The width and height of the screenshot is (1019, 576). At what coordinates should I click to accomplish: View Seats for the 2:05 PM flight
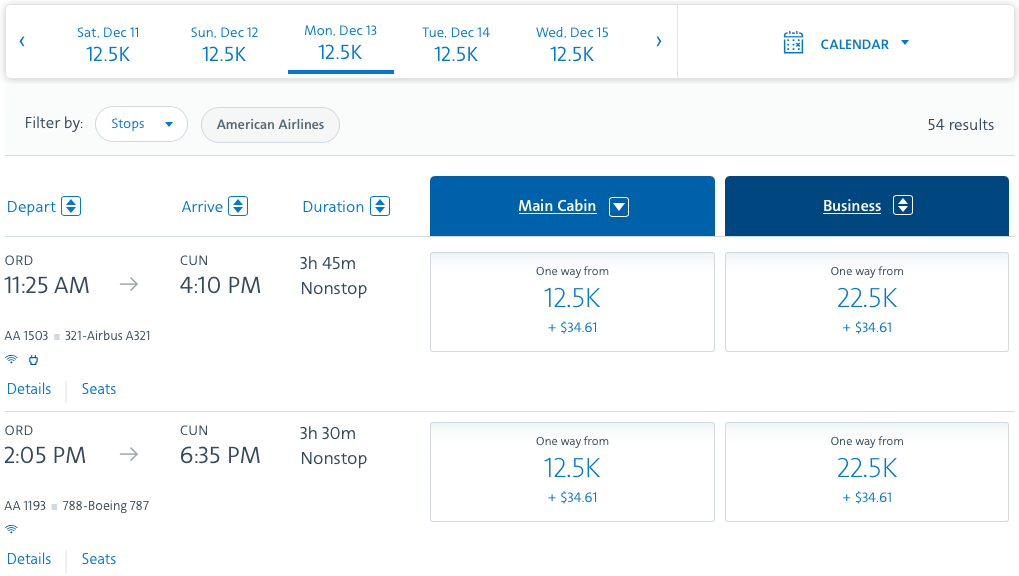(x=99, y=559)
